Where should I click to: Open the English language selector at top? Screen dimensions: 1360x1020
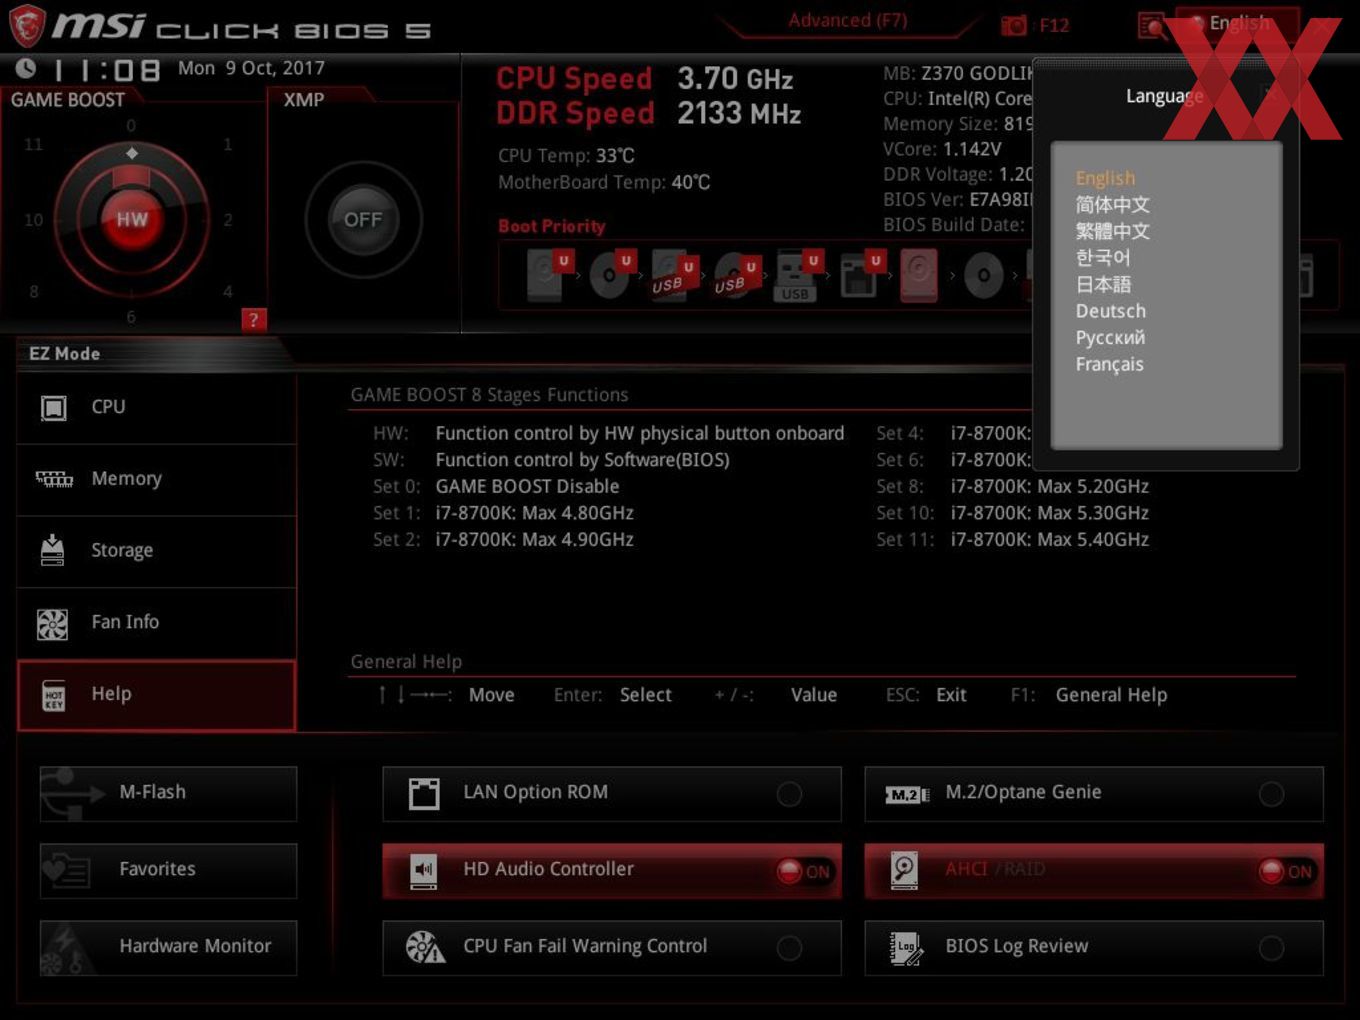pyautogui.click(x=1238, y=23)
